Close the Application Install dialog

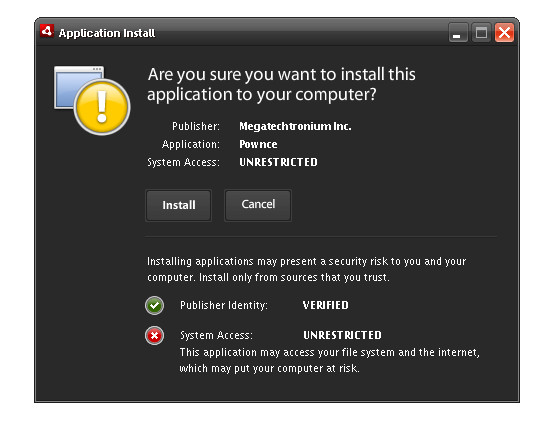tap(504, 33)
